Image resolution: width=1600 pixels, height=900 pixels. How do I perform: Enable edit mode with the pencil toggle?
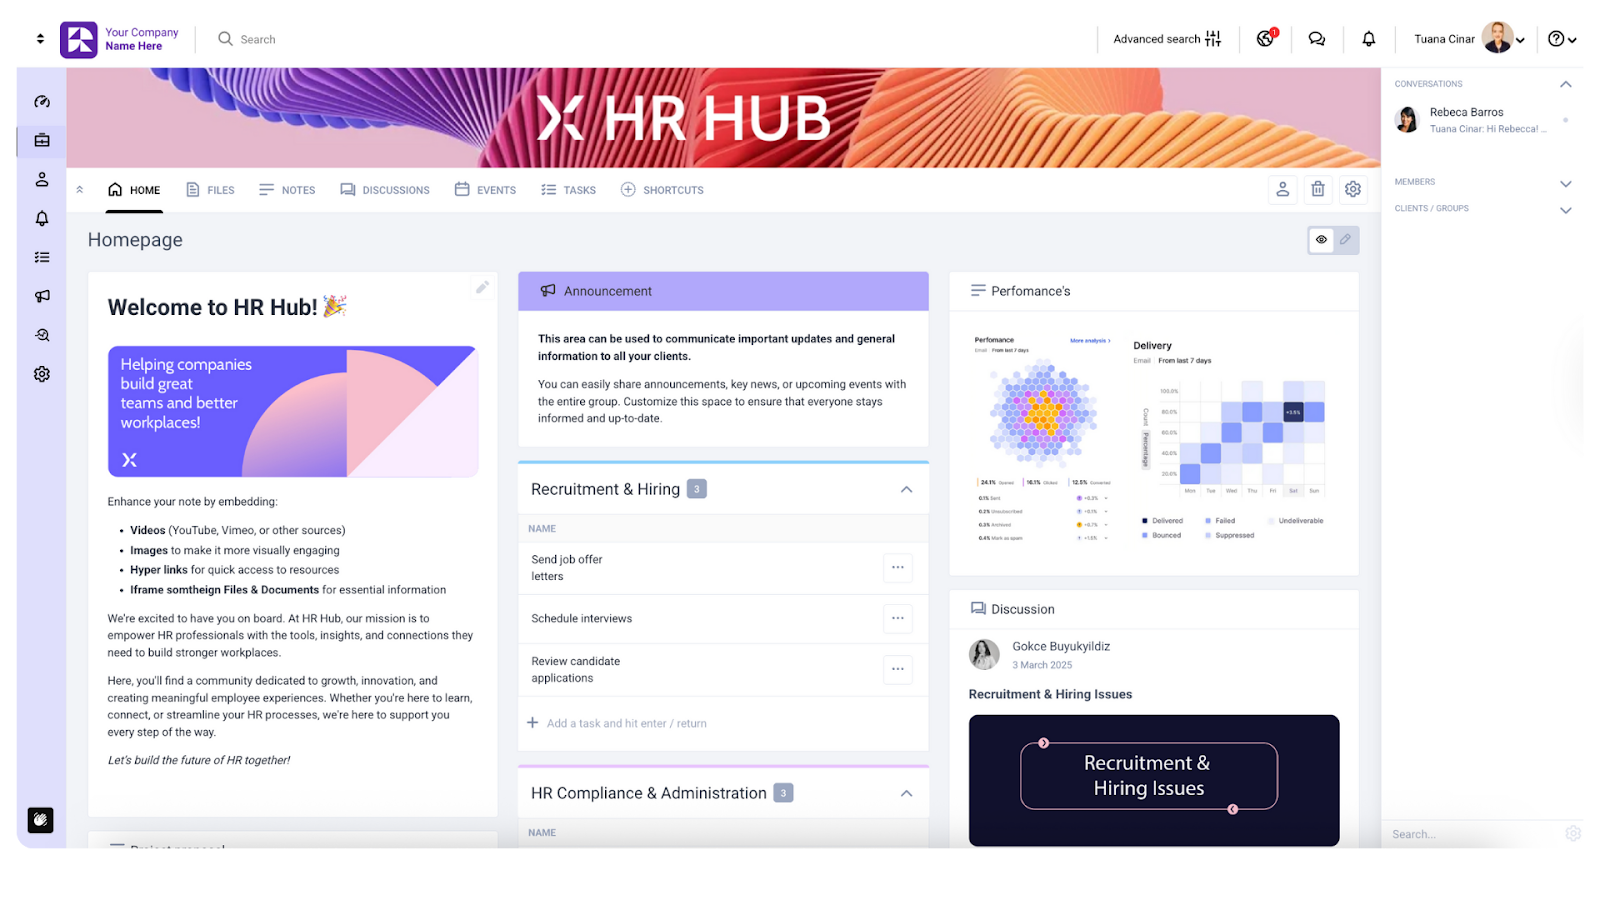[x=1345, y=240]
